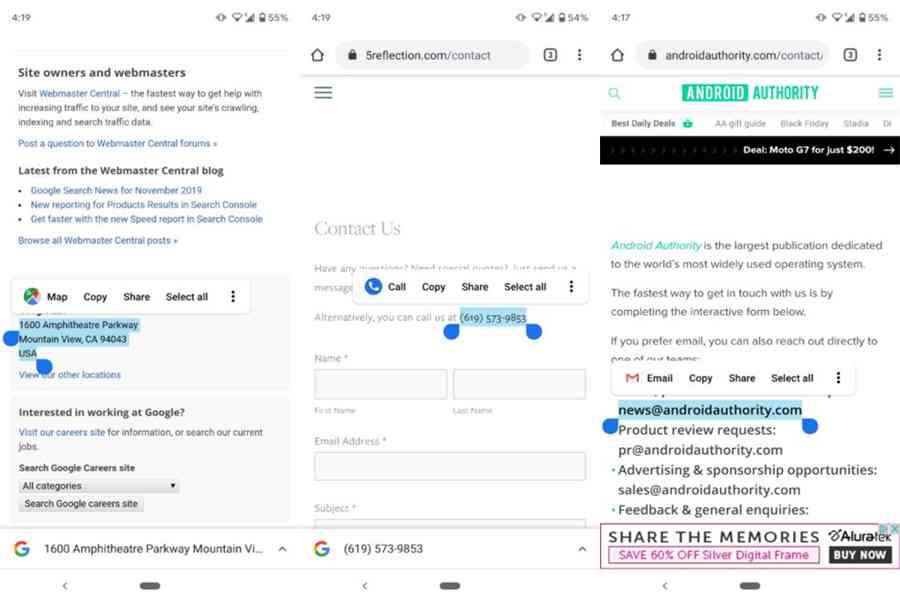Click the Search Google careers site button

[x=81, y=504]
